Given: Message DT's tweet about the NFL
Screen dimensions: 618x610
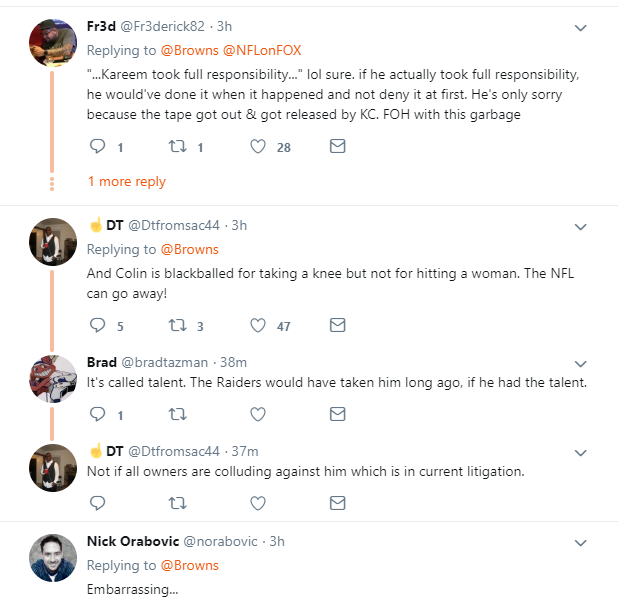Looking at the screenshot, I should [x=337, y=325].
